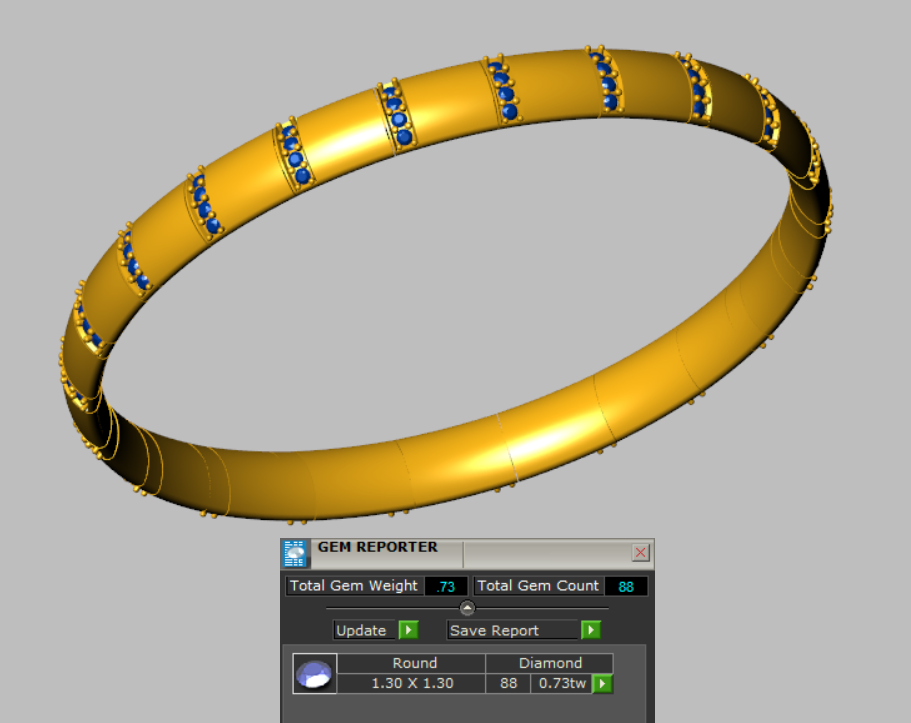This screenshot has width=911, height=723.
Task: Close the Gem Reporter panel
Action: click(x=641, y=553)
